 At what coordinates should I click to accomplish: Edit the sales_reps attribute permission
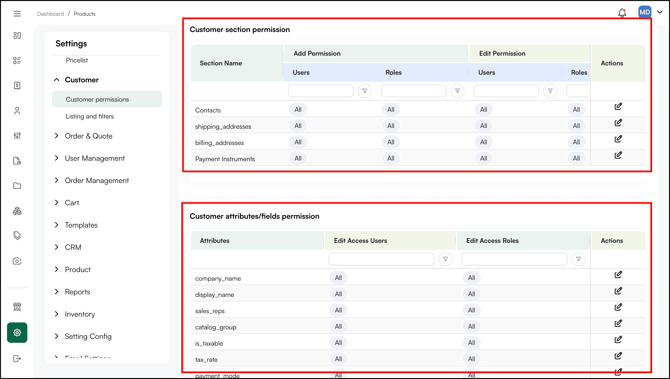(618, 307)
